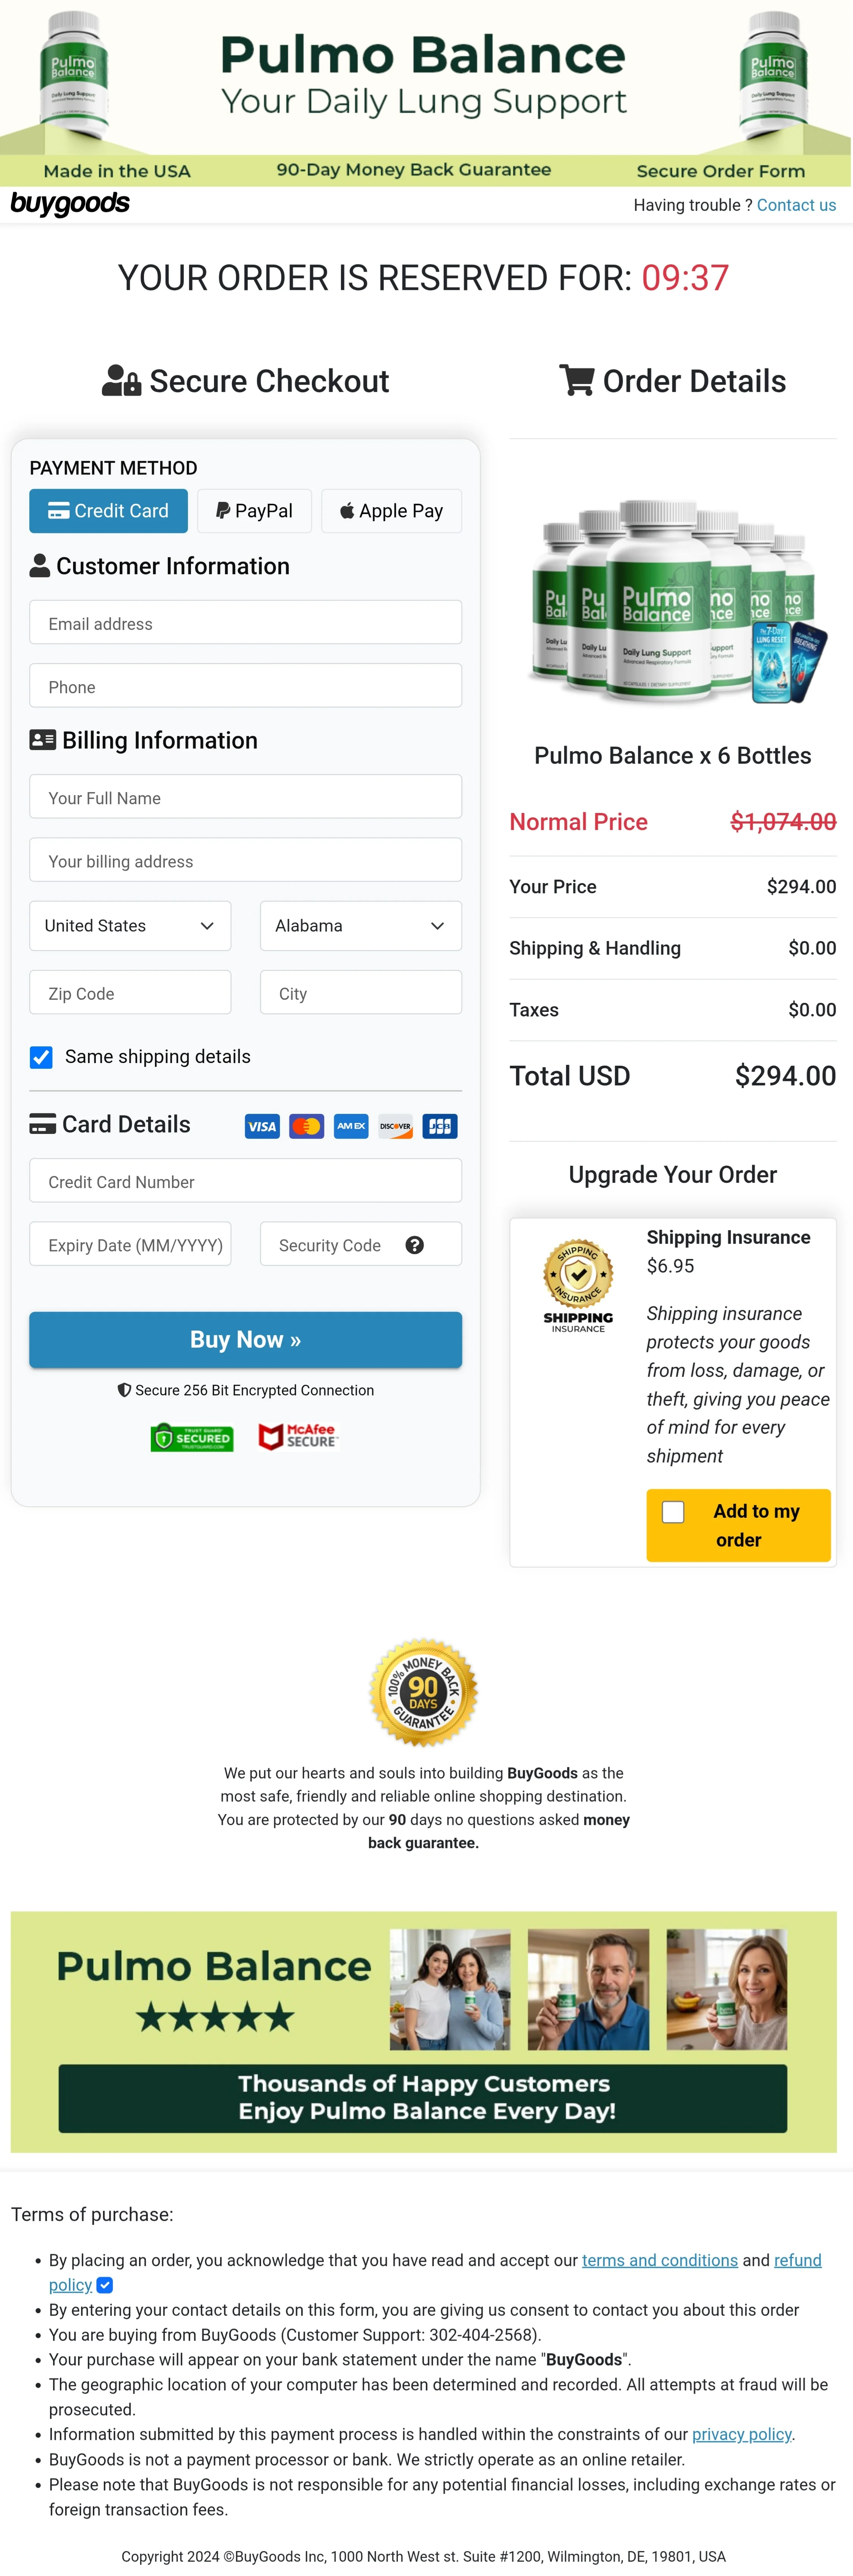Open the United States country dropdown
Screen dimensions: 853x2576
(130, 925)
